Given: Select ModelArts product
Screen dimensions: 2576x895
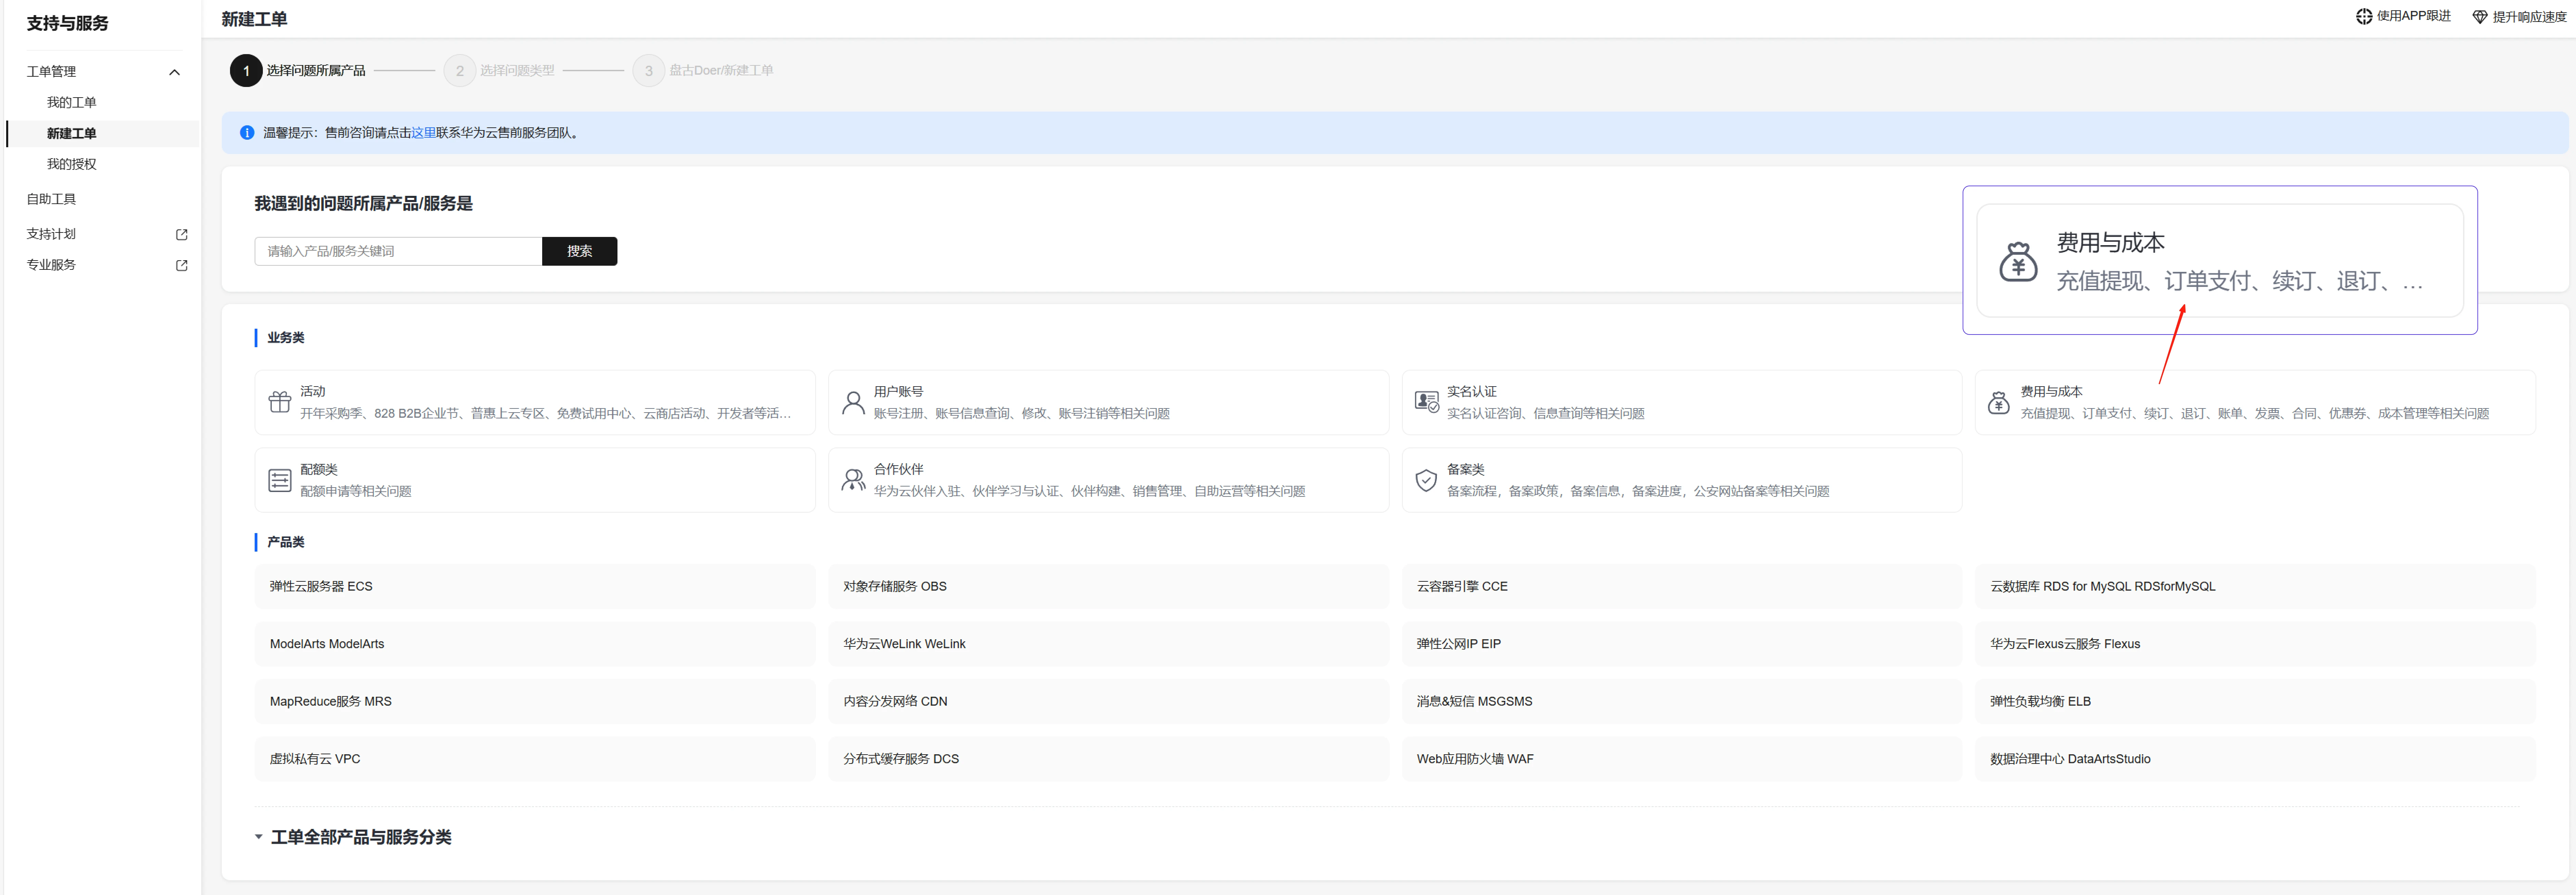Looking at the screenshot, I should [535, 644].
